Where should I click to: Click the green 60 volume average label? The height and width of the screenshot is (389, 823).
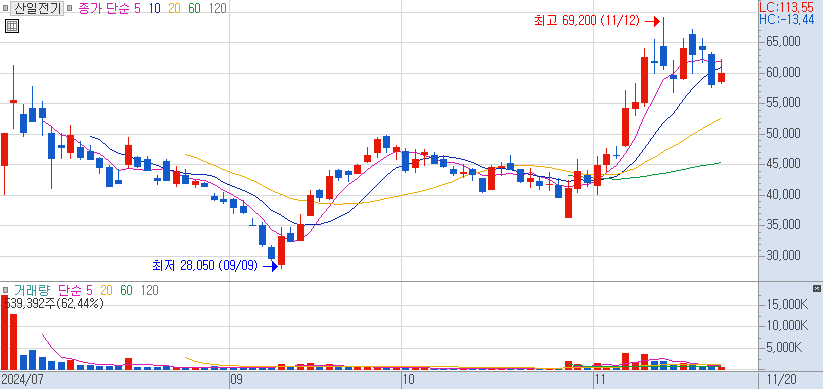pyautogui.click(x=126, y=290)
